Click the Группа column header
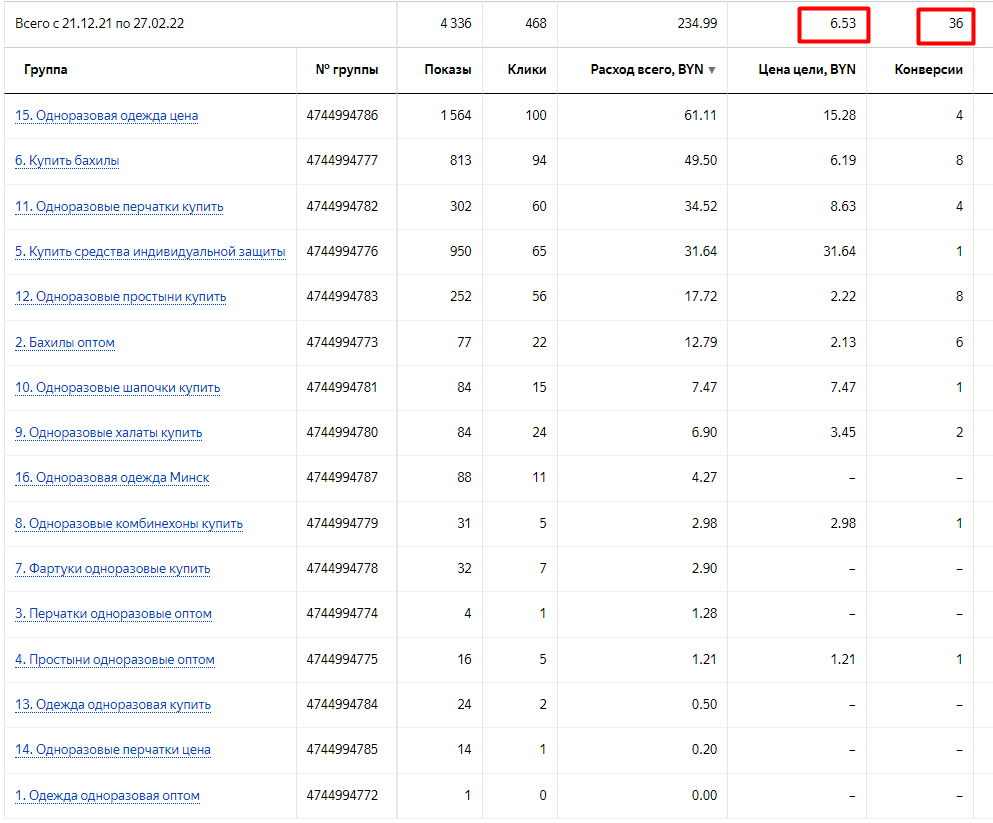993x823 pixels. click(46, 70)
